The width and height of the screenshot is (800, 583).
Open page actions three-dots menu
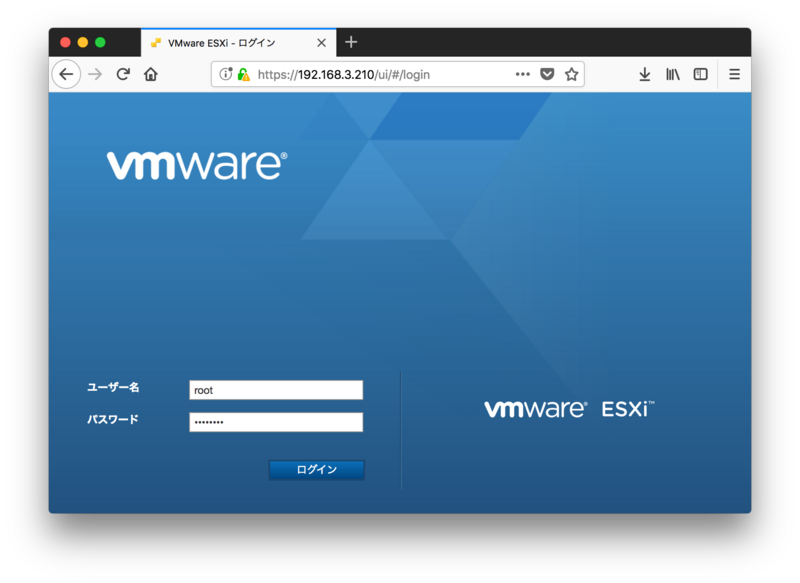click(522, 74)
